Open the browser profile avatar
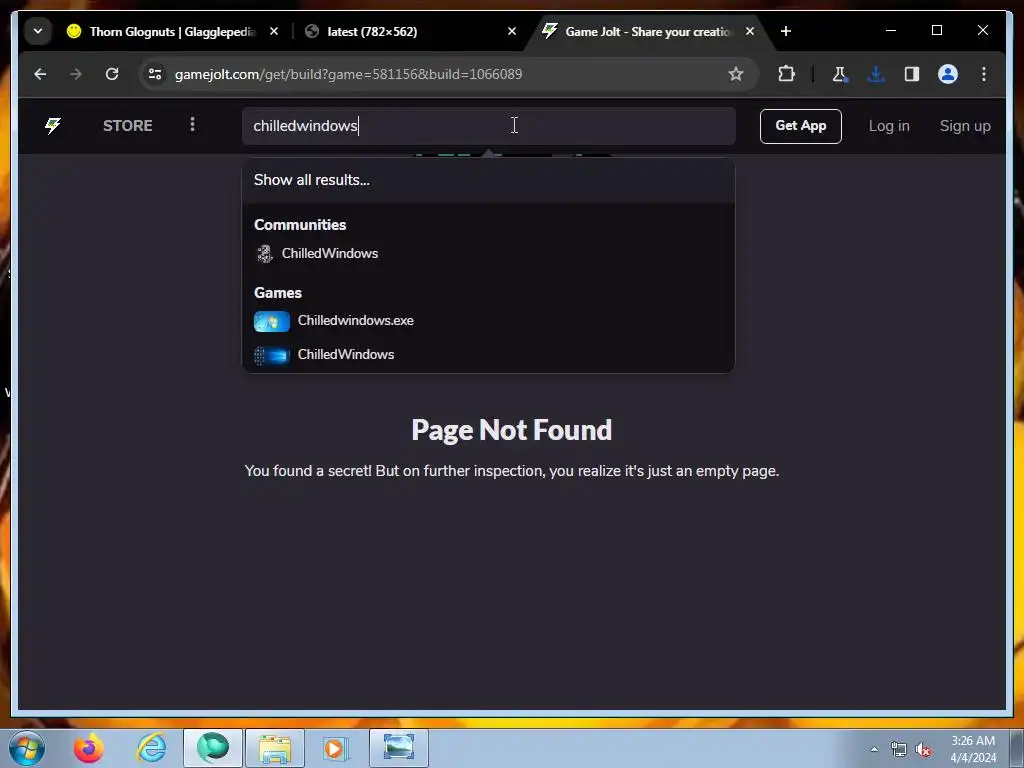The image size is (1024, 768). coord(948,74)
